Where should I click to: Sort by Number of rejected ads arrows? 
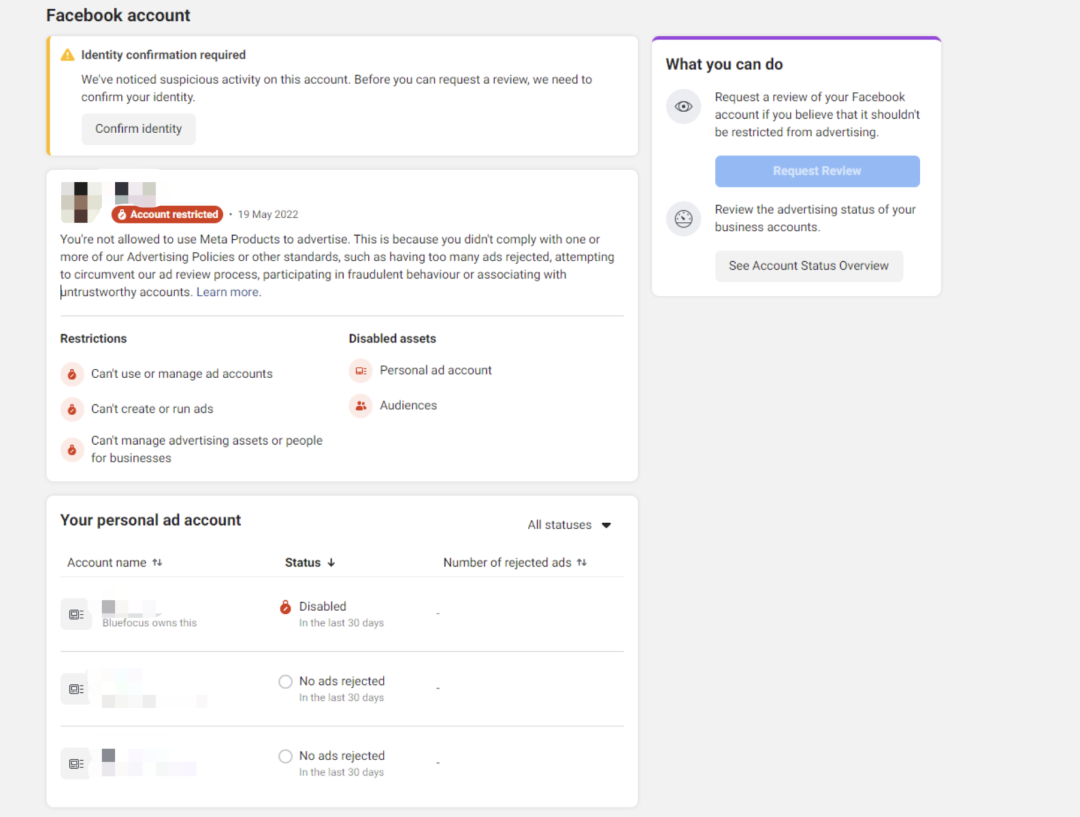pyautogui.click(x=582, y=563)
